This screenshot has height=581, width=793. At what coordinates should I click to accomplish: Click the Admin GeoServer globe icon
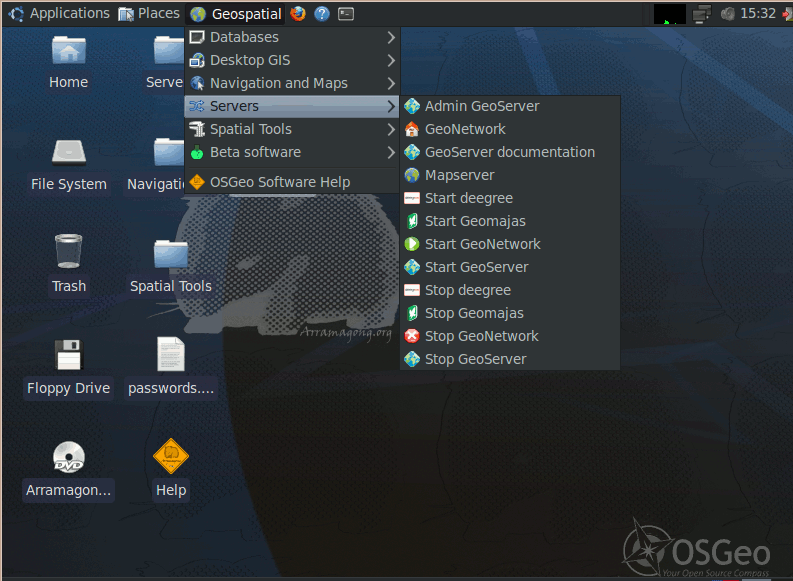(412, 106)
